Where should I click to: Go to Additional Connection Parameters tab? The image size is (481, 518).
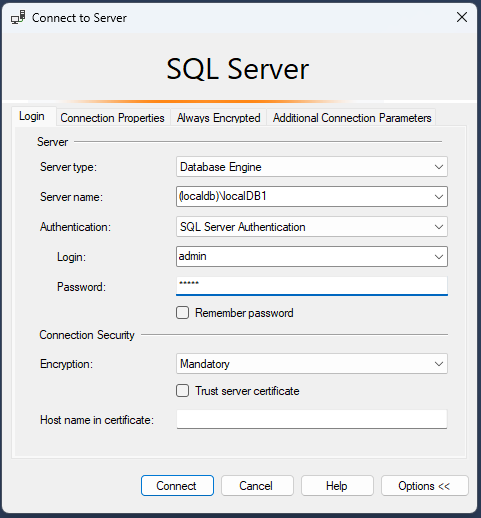click(x=352, y=118)
